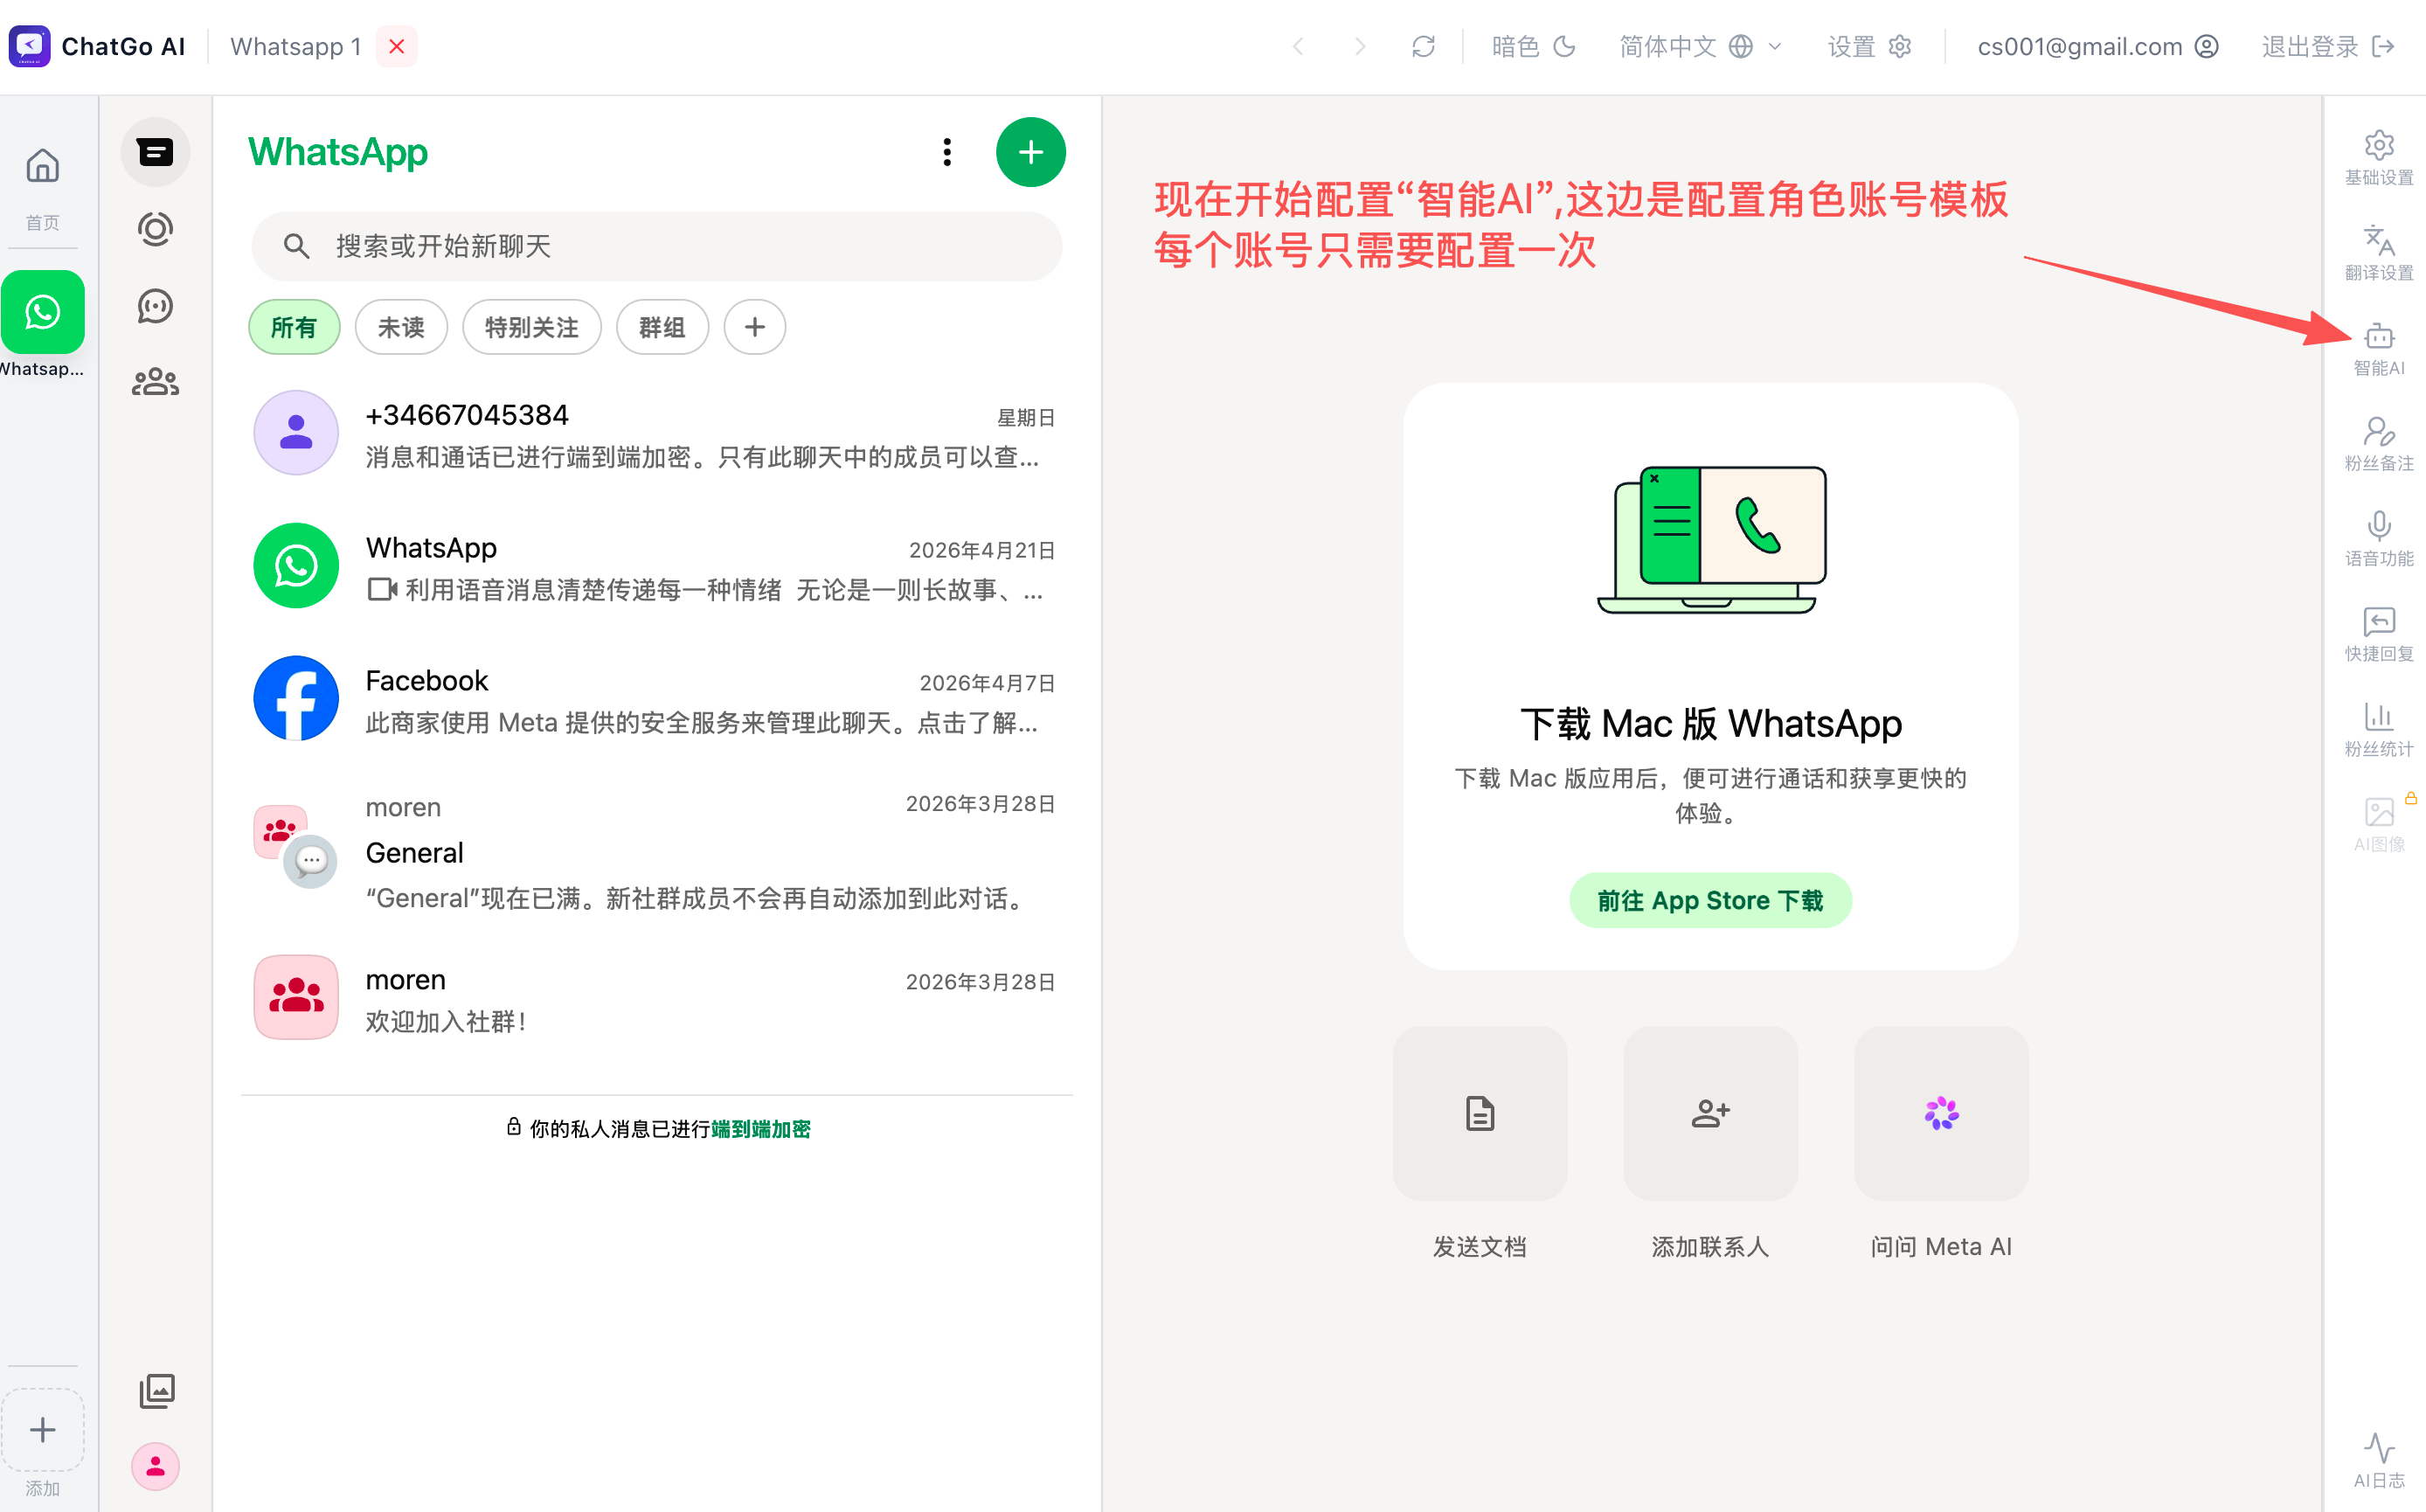Select the 未读 chat filter
Image resolution: width=2426 pixels, height=1512 pixels.
click(401, 327)
